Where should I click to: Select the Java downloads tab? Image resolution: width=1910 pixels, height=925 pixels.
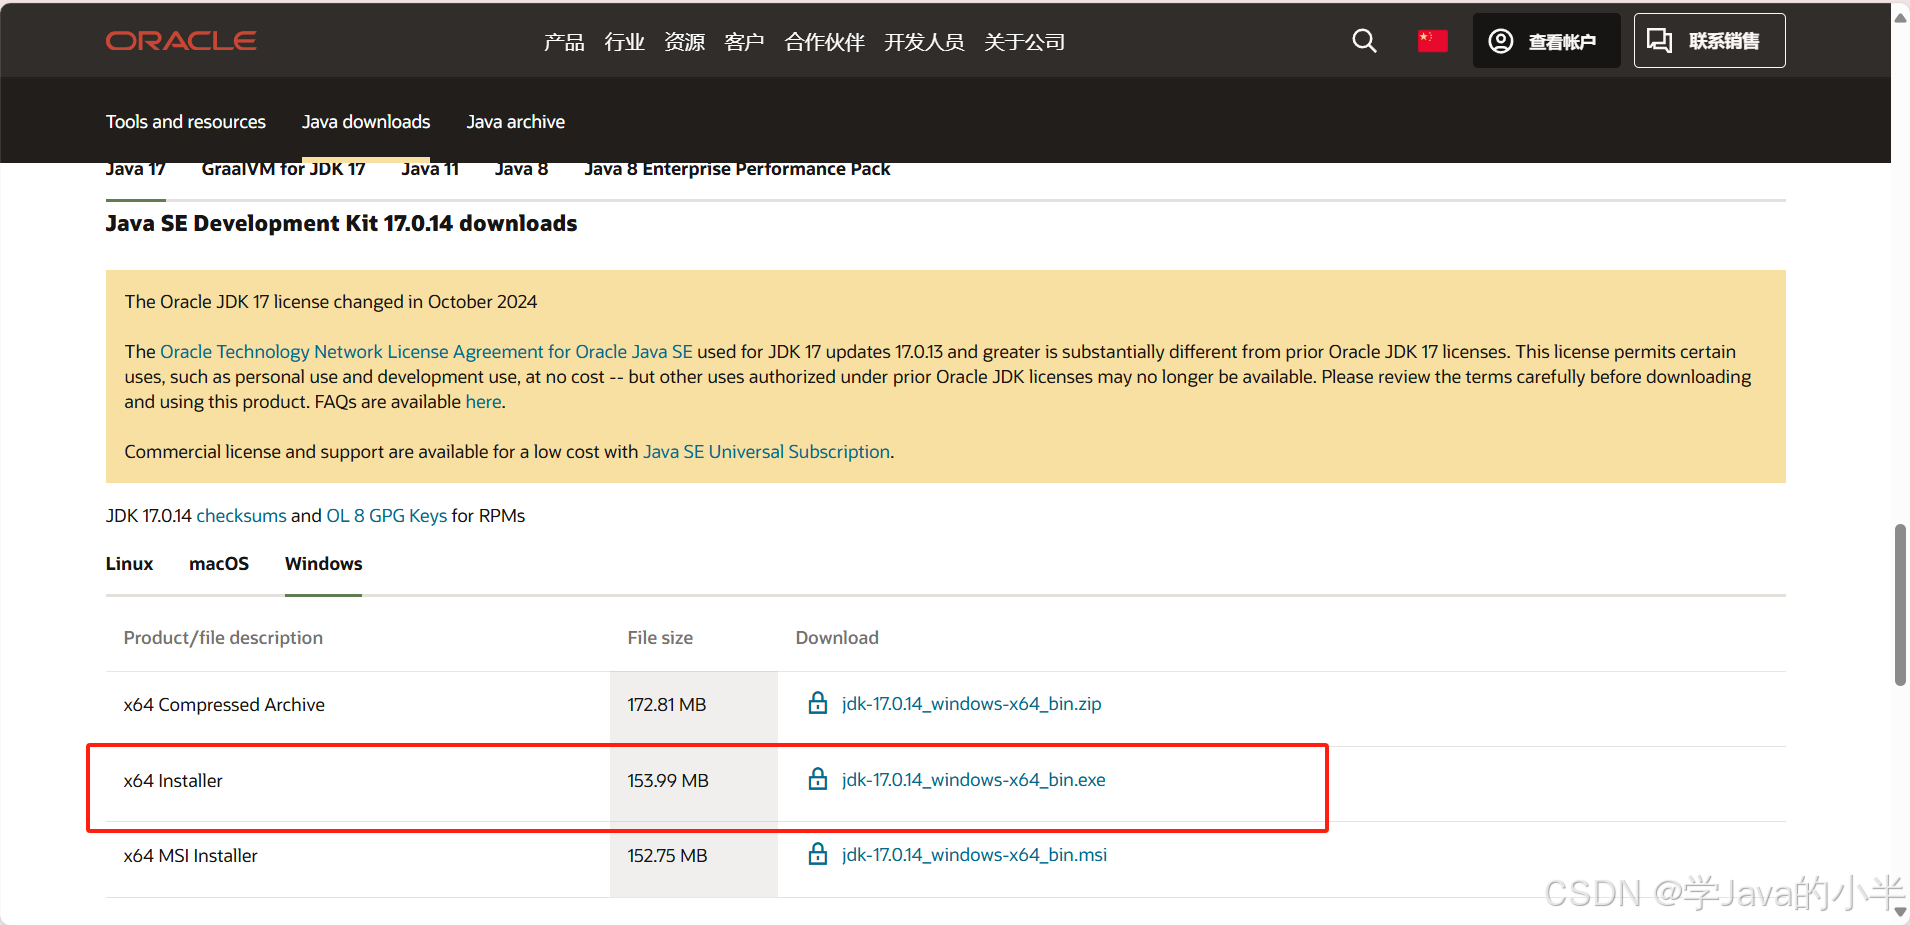[366, 122]
